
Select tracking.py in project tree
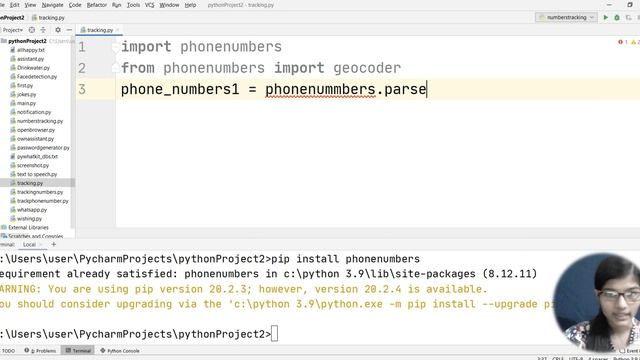click(x=30, y=183)
